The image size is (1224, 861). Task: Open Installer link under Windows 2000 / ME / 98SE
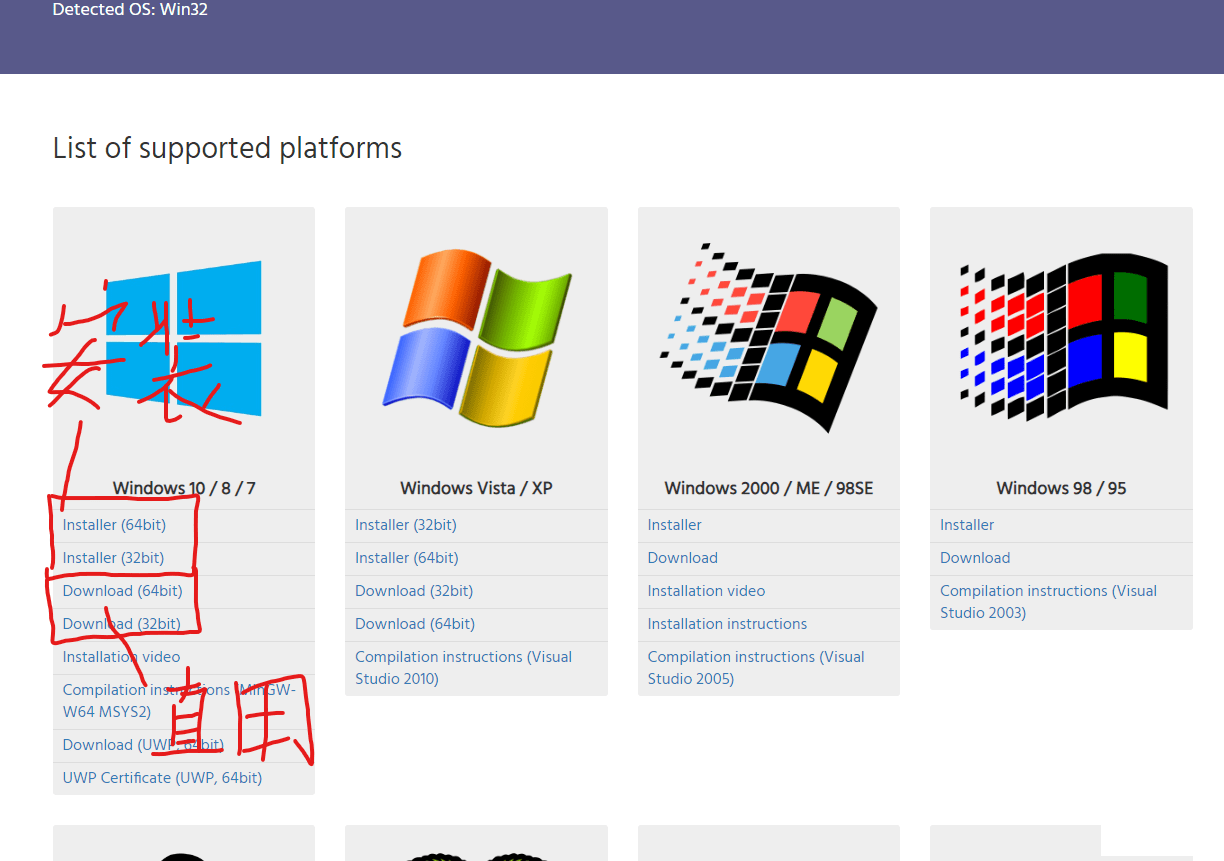pyautogui.click(x=675, y=525)
